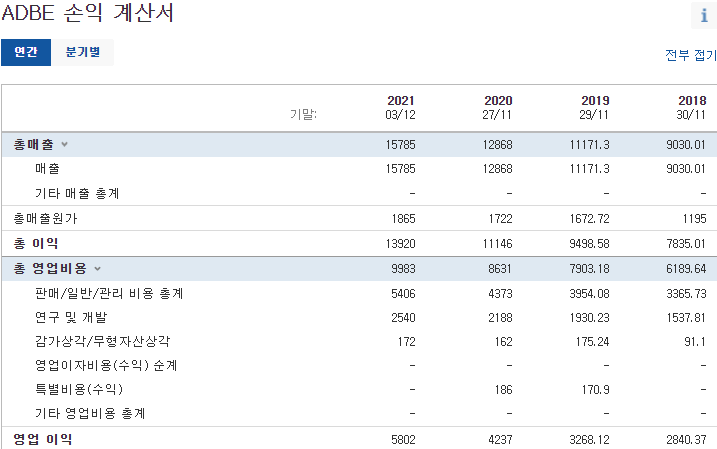Click 연구 및 개발 value 2540
The image size is (717, 449).
[x=403, y=317]
